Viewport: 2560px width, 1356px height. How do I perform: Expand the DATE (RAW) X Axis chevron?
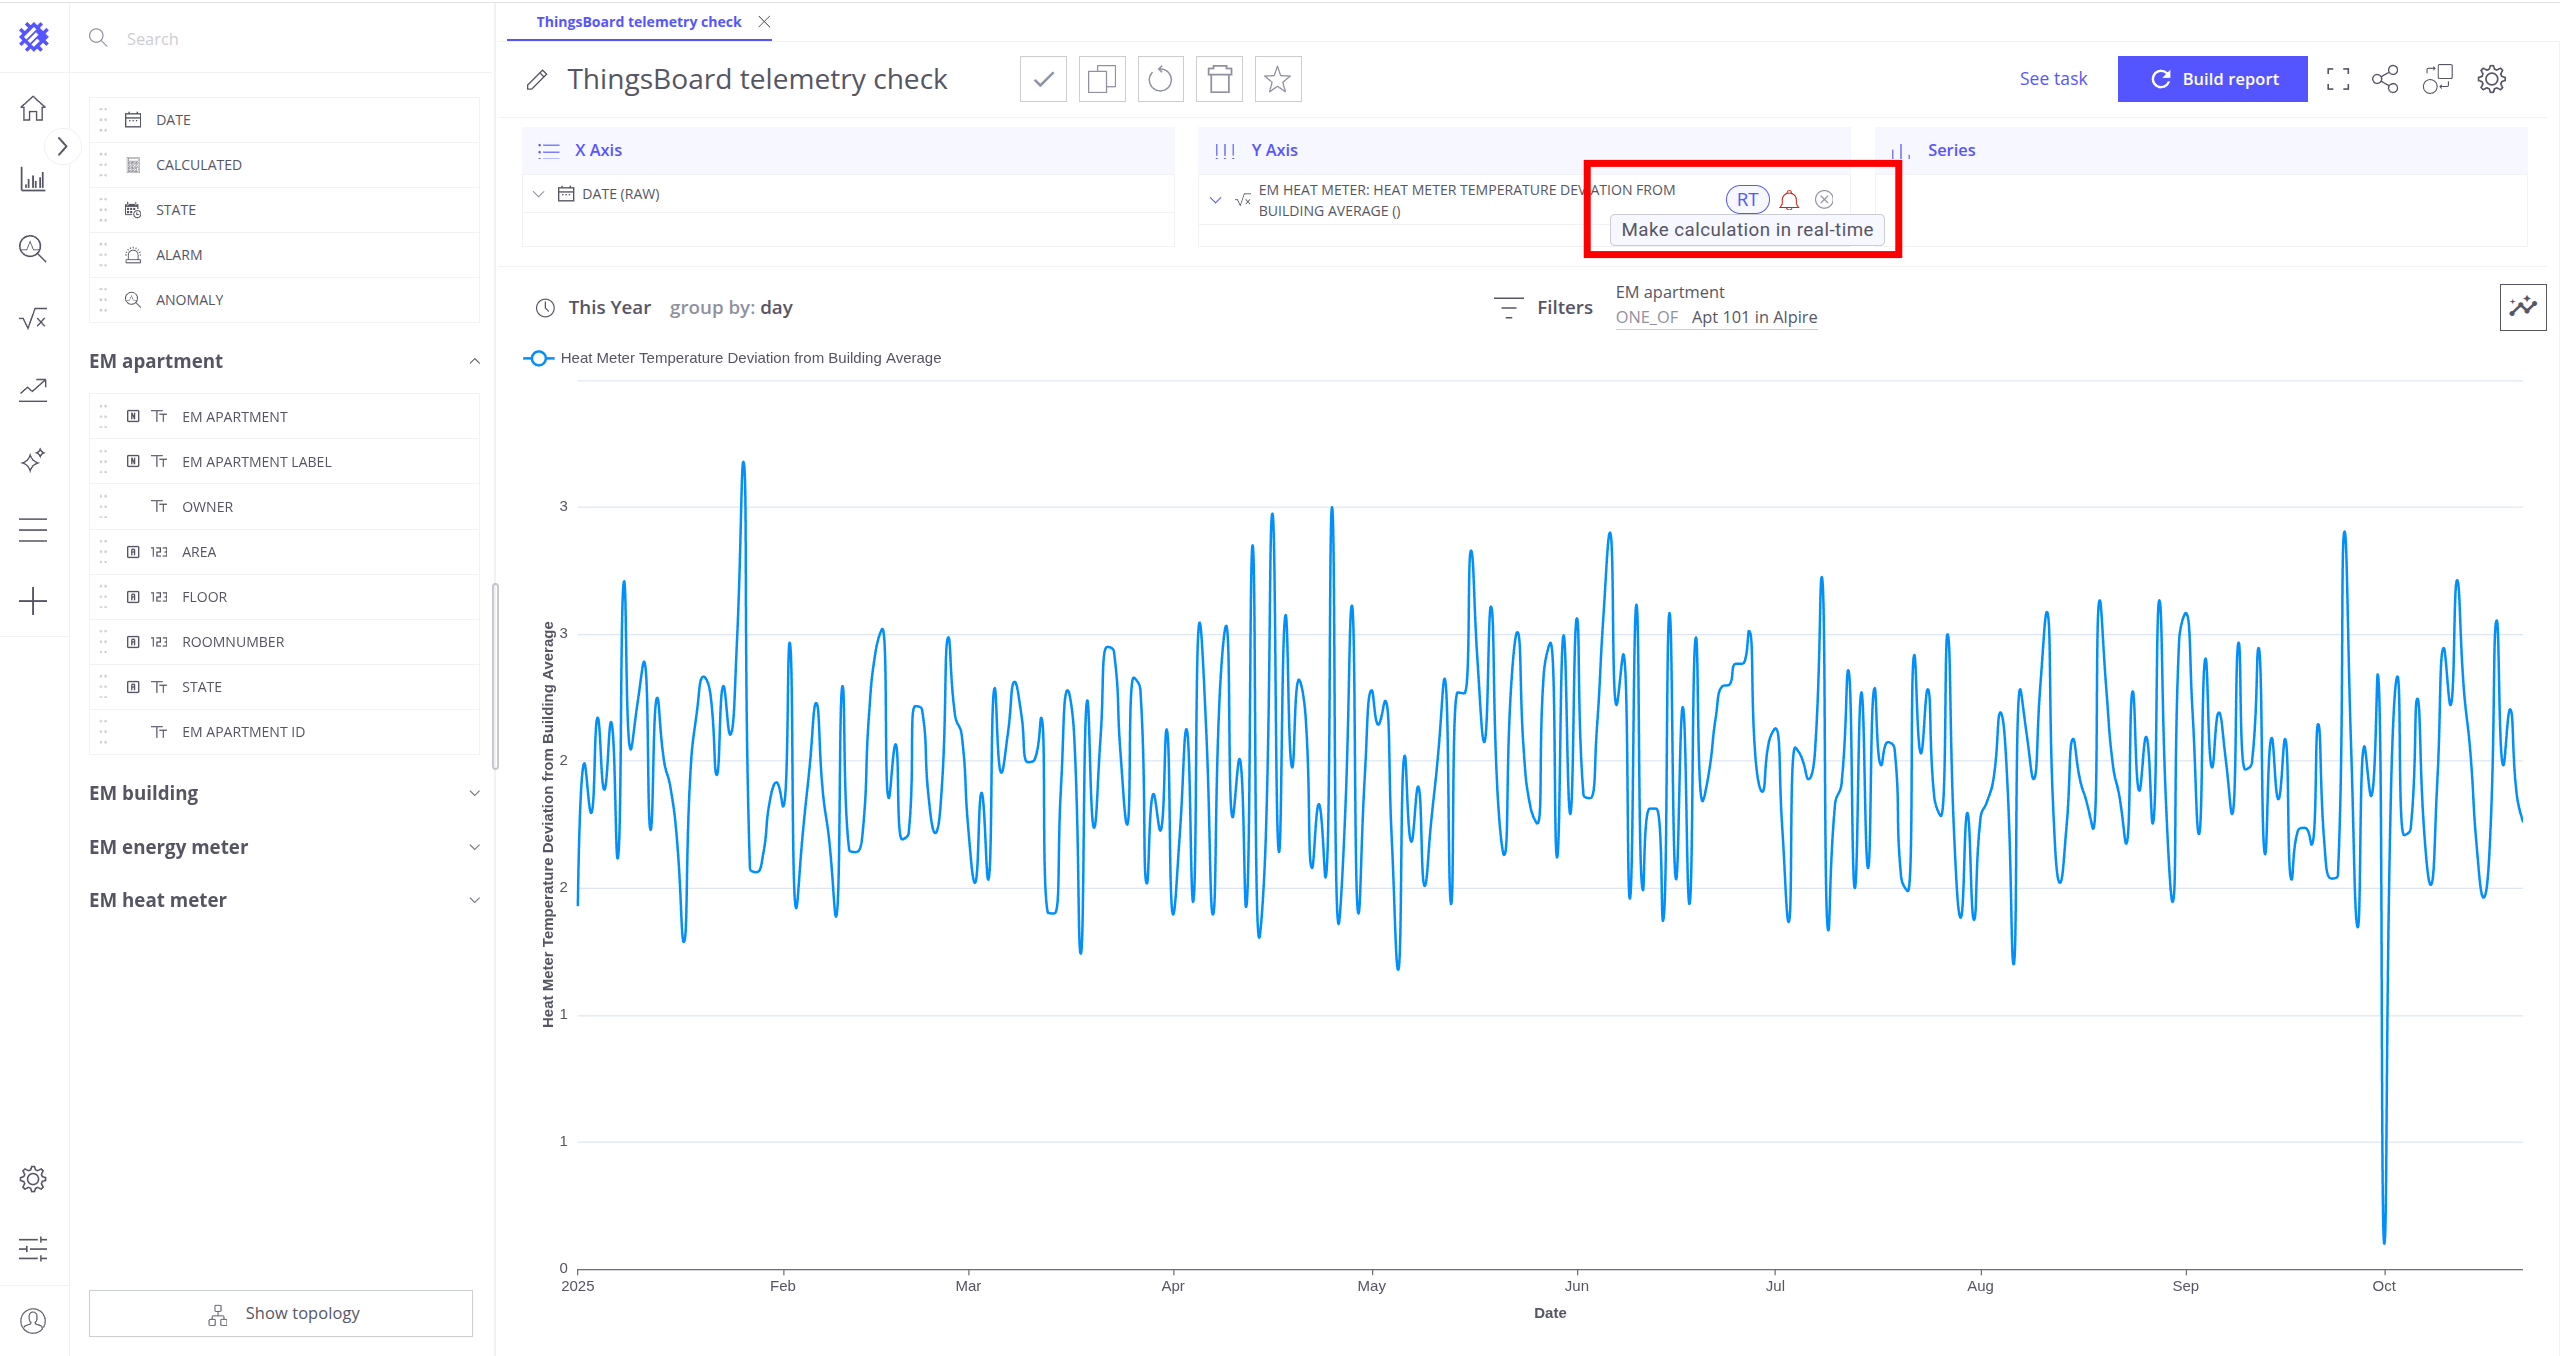(539, 194)
